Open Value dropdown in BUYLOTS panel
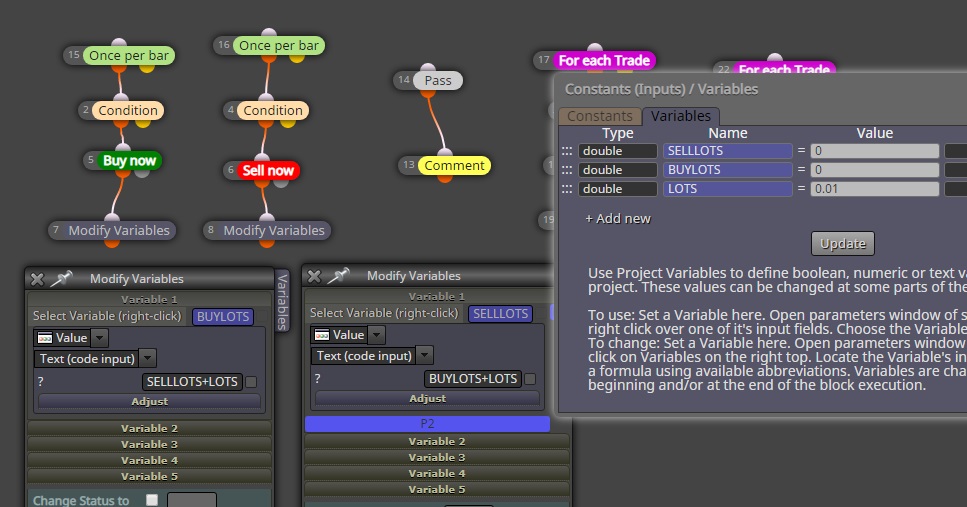Image resolution: width=967 pixels, height=507 pixels. [x=100, y=338]
